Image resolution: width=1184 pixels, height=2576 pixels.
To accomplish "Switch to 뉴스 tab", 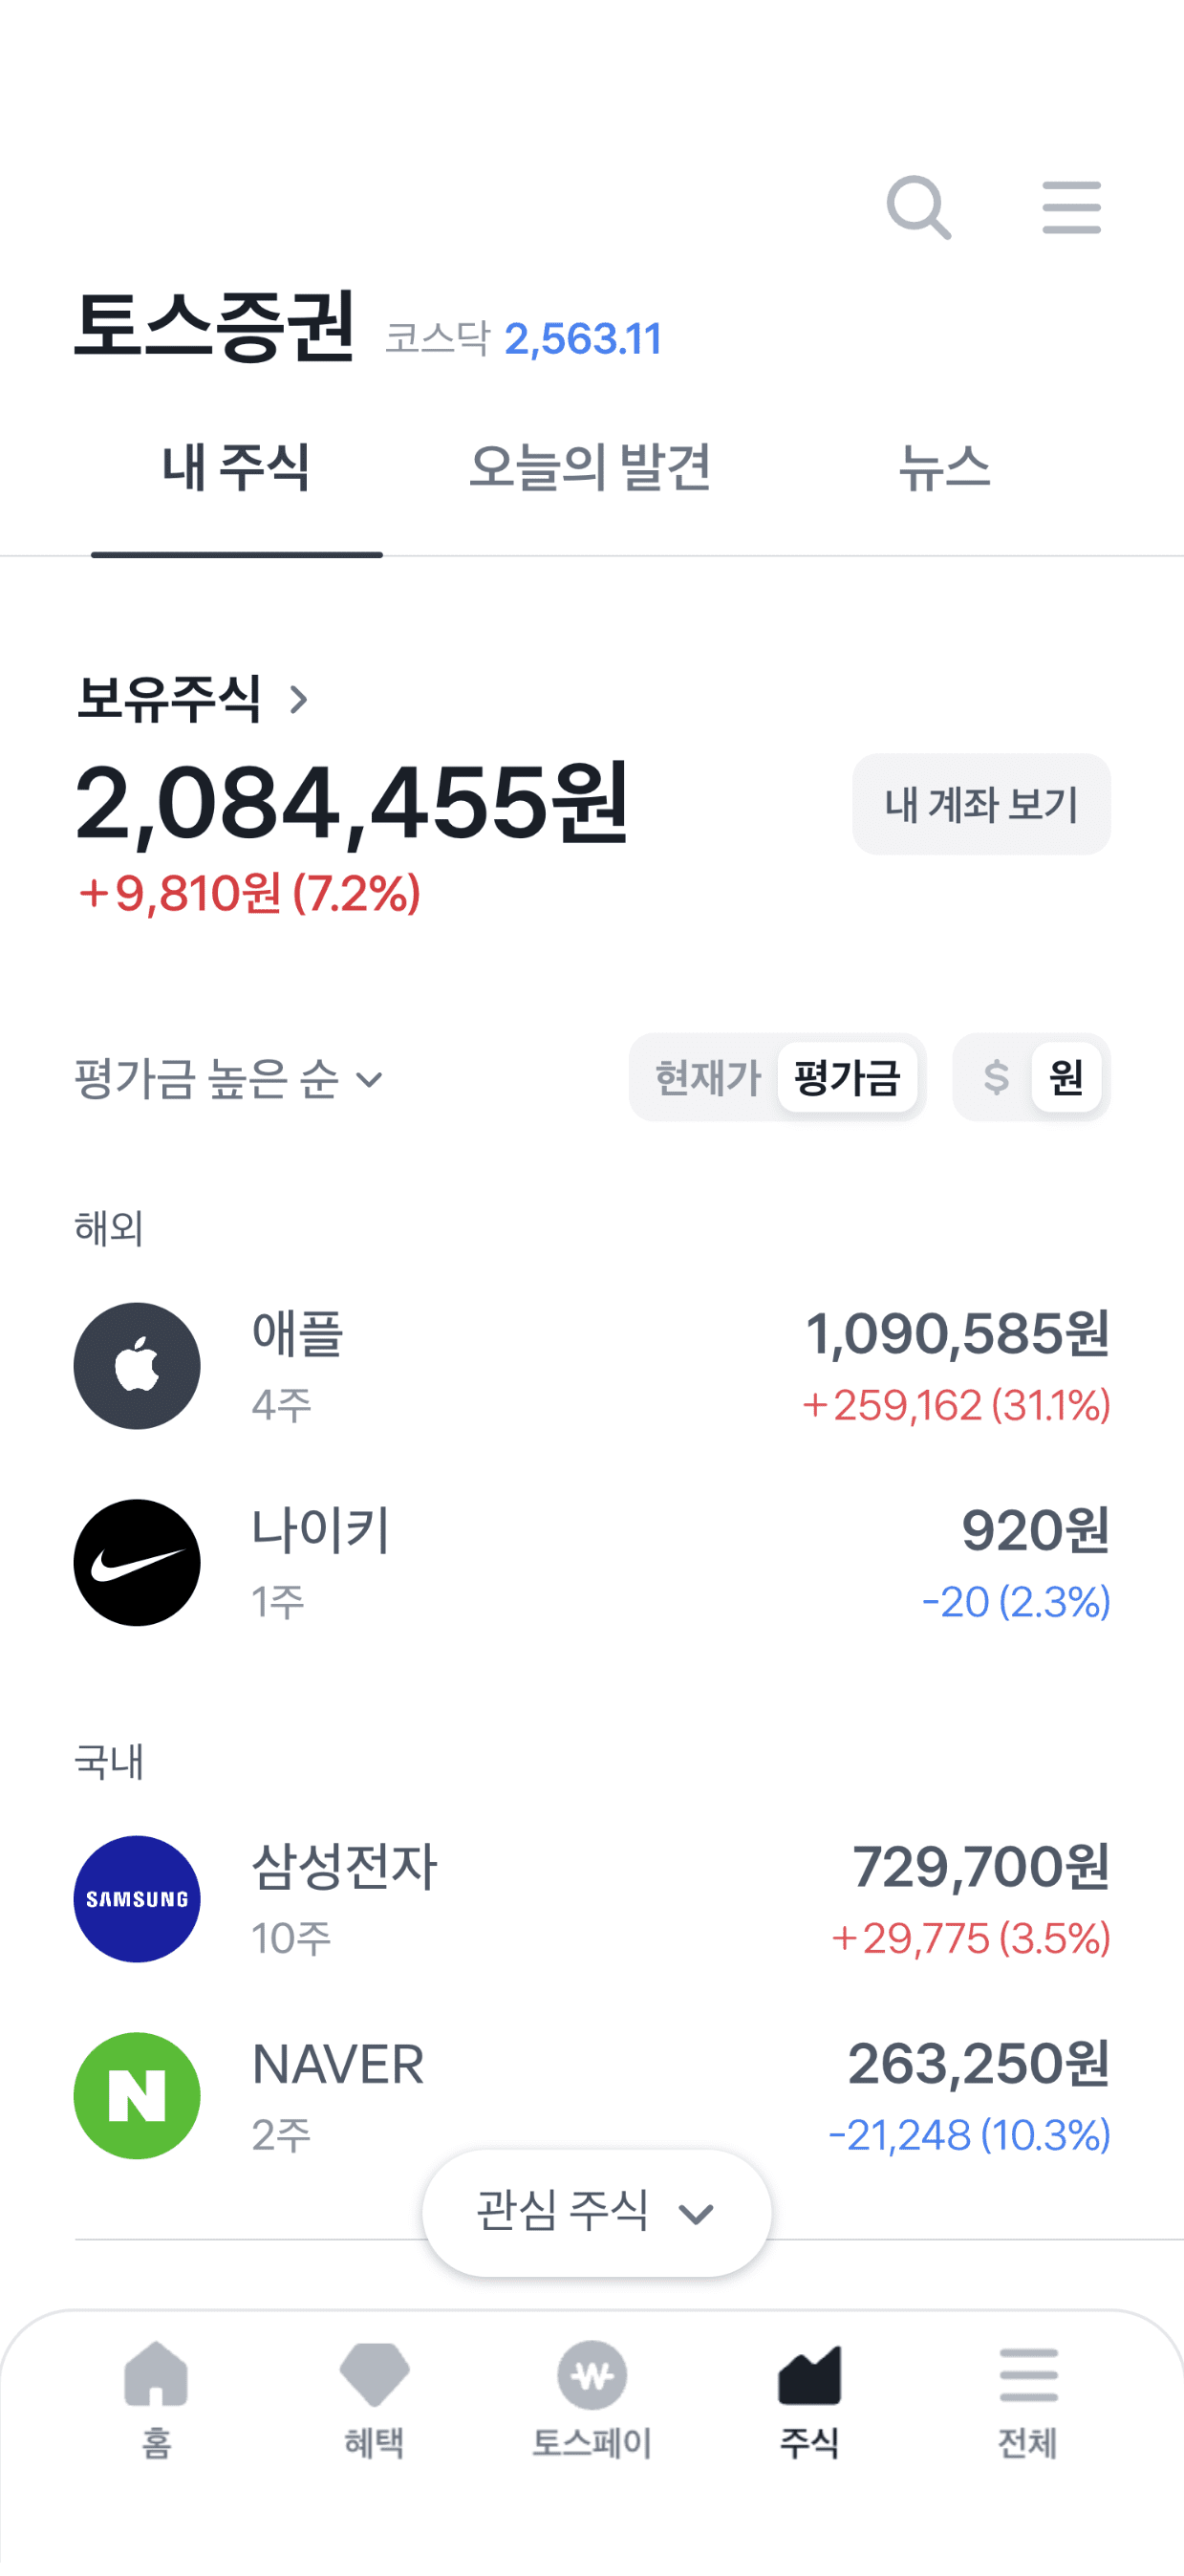I will [944, 468].
